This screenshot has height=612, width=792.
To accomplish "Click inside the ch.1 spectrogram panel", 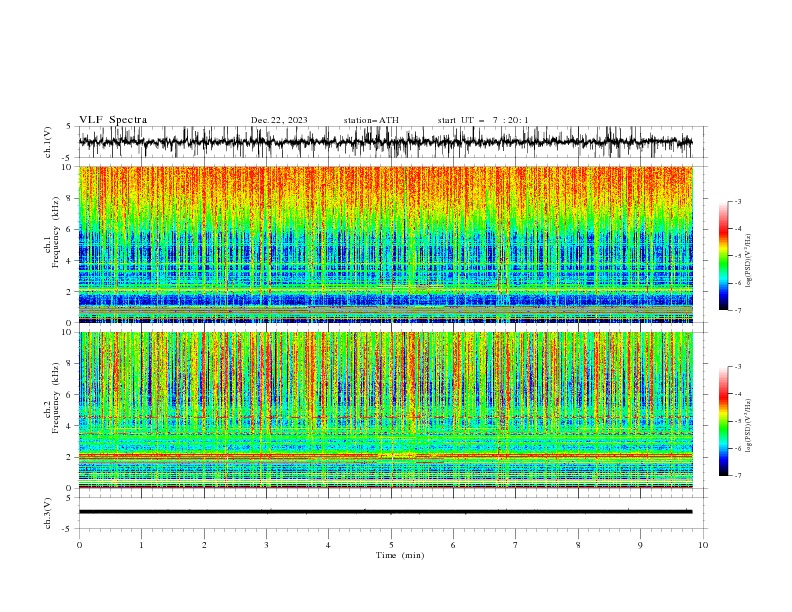I will [386, 244].
